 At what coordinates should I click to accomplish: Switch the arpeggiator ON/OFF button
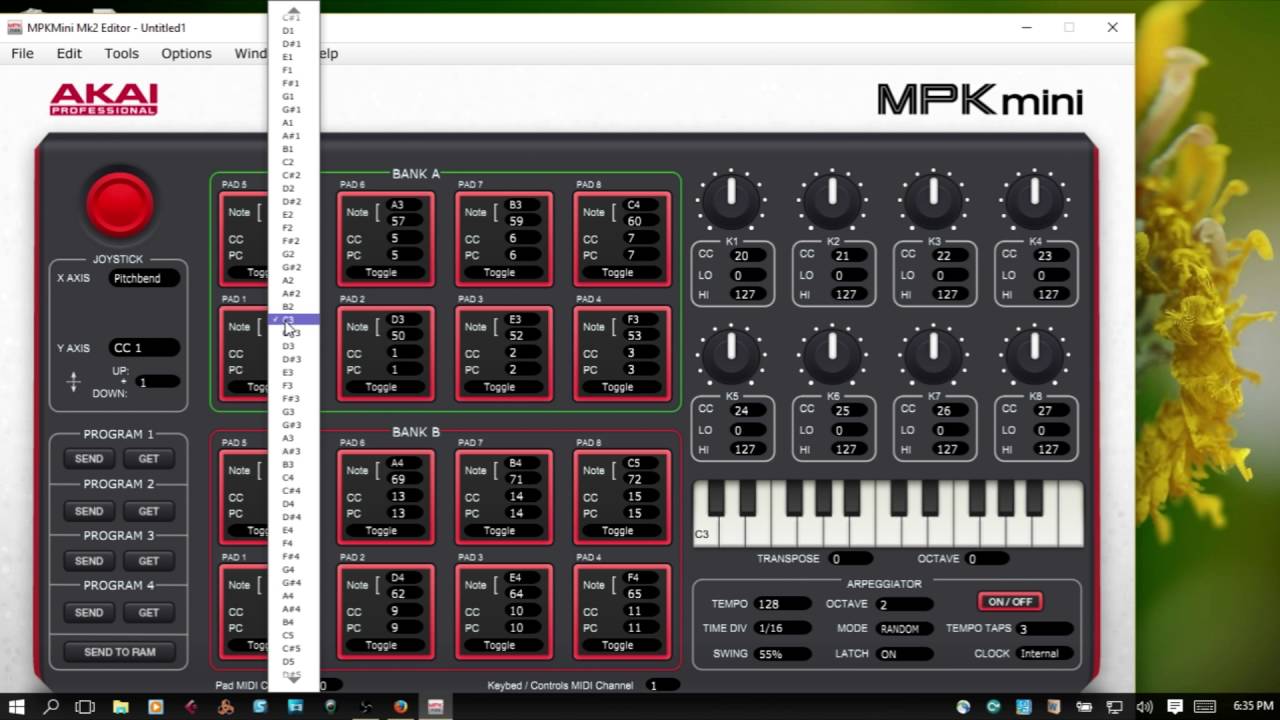click(1010, 602)
